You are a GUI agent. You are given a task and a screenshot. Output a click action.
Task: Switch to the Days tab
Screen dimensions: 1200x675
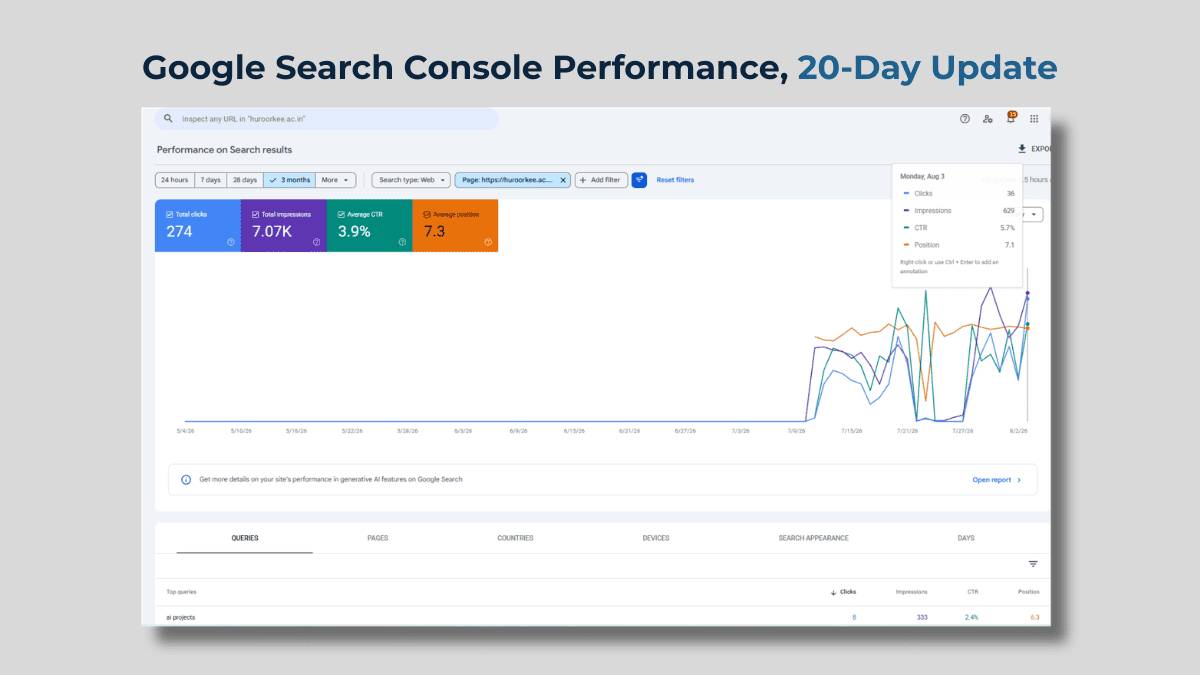pyautogui.click(x=966, y=538)
